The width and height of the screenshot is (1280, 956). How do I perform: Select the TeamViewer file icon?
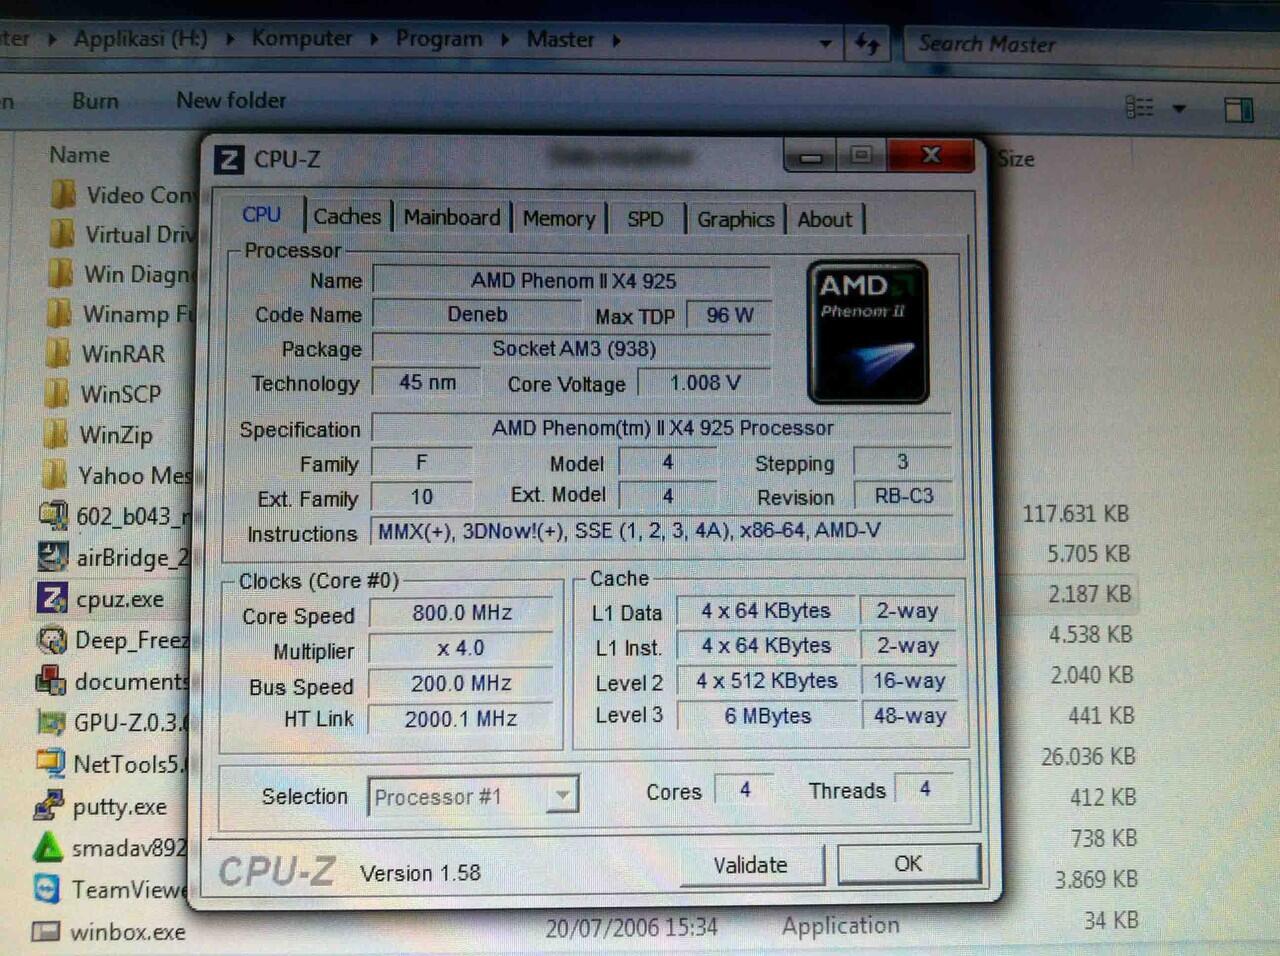click(x=47, y=888)
